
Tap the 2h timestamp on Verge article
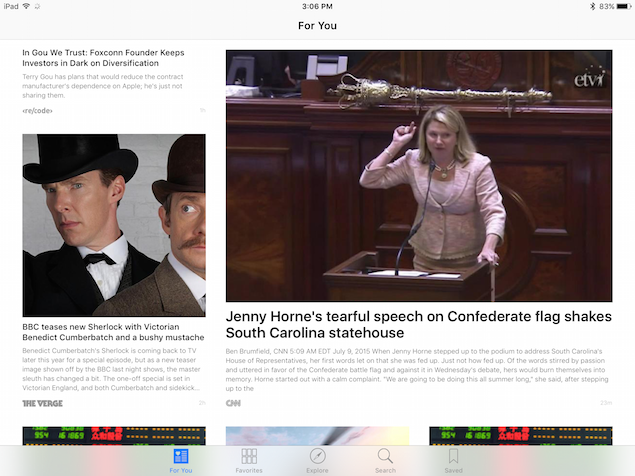(x=202, y=403)
